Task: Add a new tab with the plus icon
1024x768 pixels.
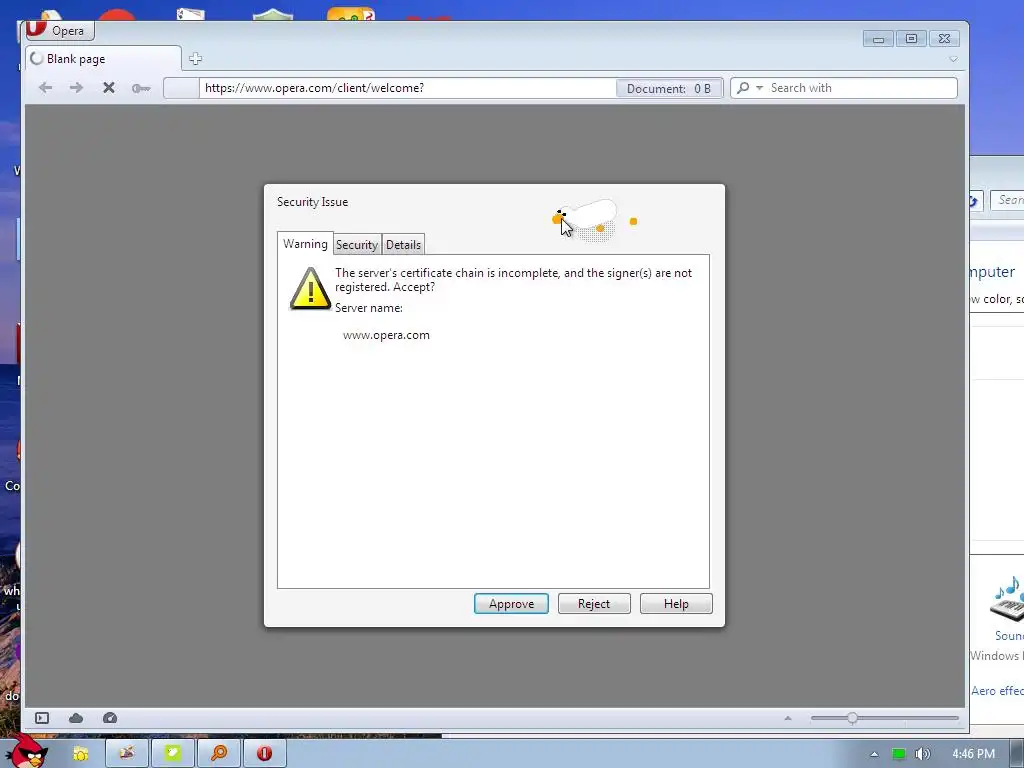Action: pos(195,59)
